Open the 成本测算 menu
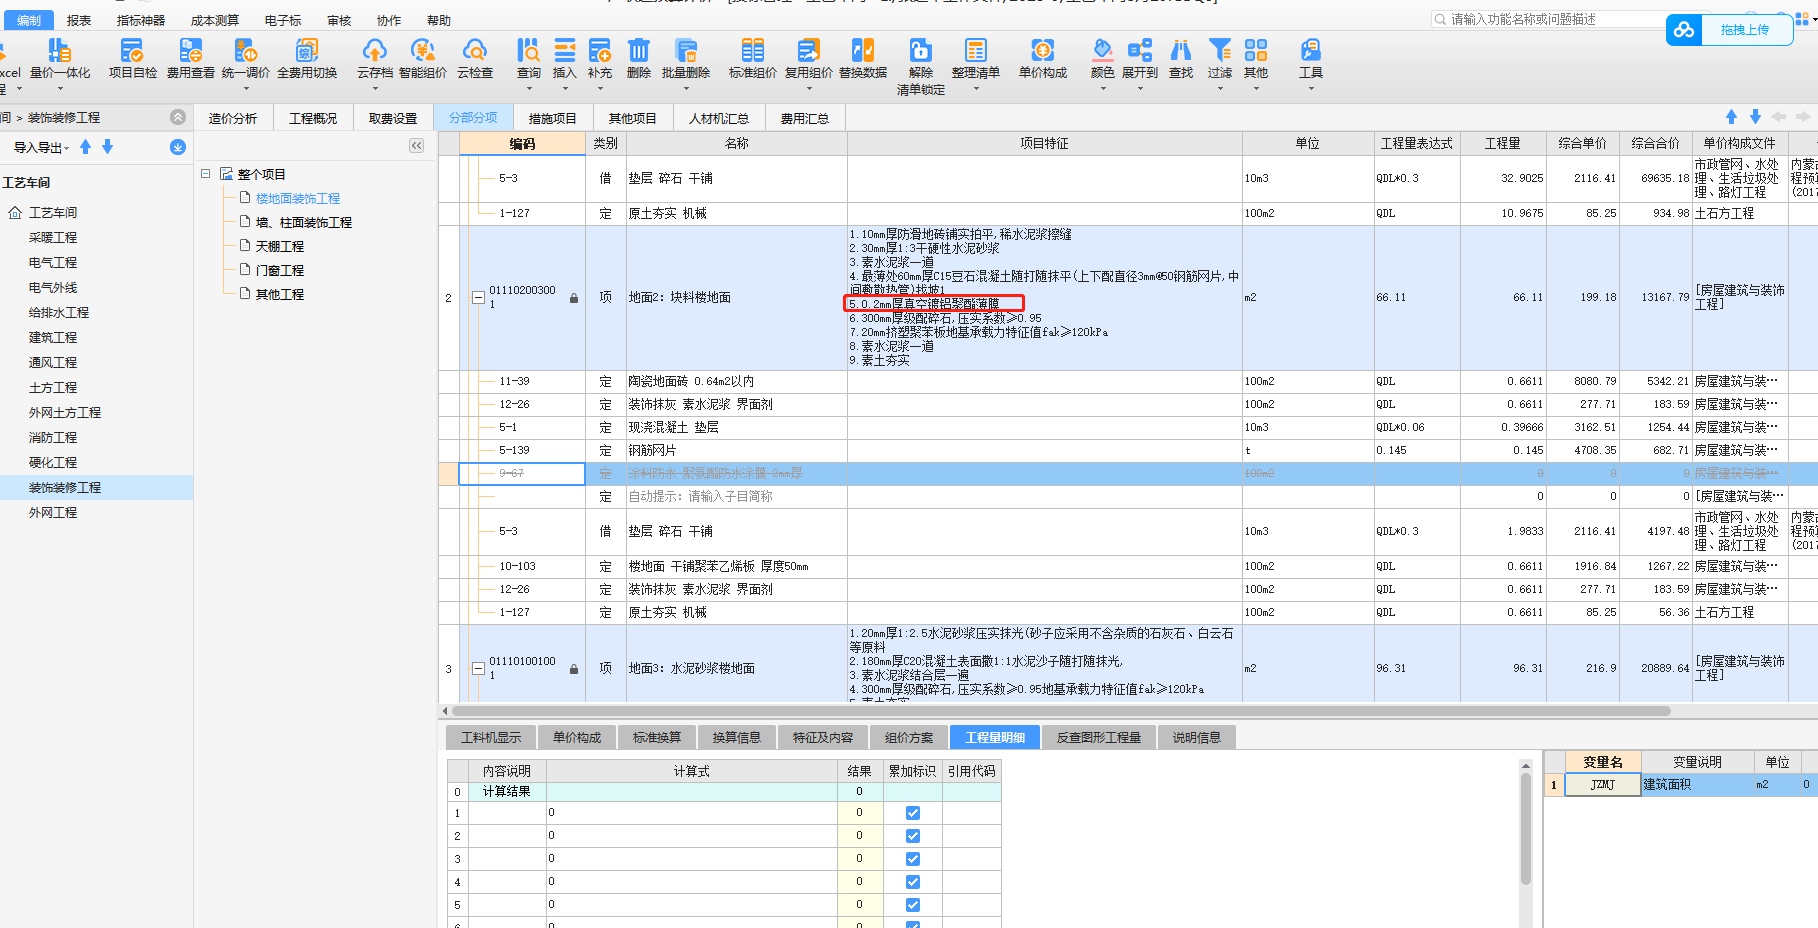Image resolution: width=1818 pixels, height=928 pixels. point(215,20)
